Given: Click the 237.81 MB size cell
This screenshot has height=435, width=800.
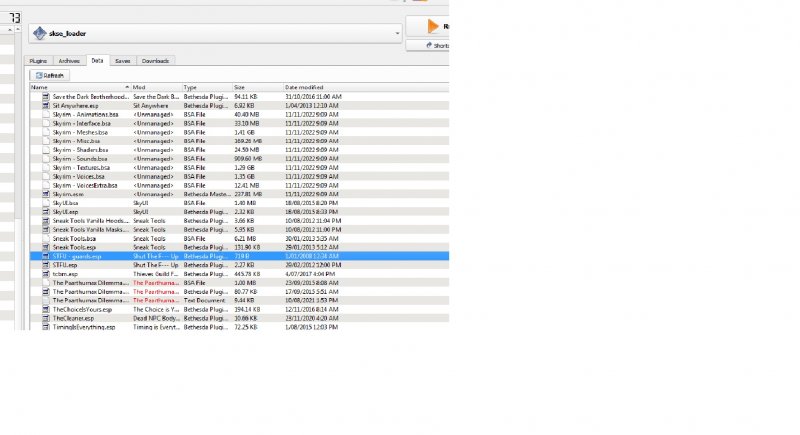Looking at the screenshot, I should point(248,194).
